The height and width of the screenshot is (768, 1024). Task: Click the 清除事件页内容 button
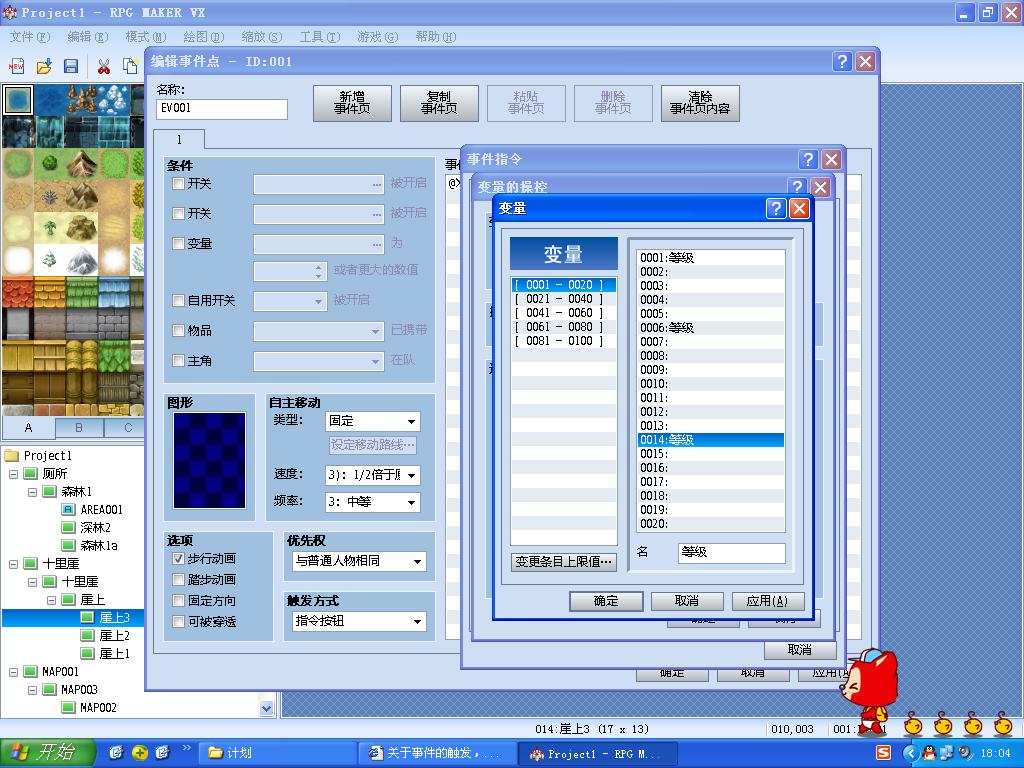(x=700, y=103)
